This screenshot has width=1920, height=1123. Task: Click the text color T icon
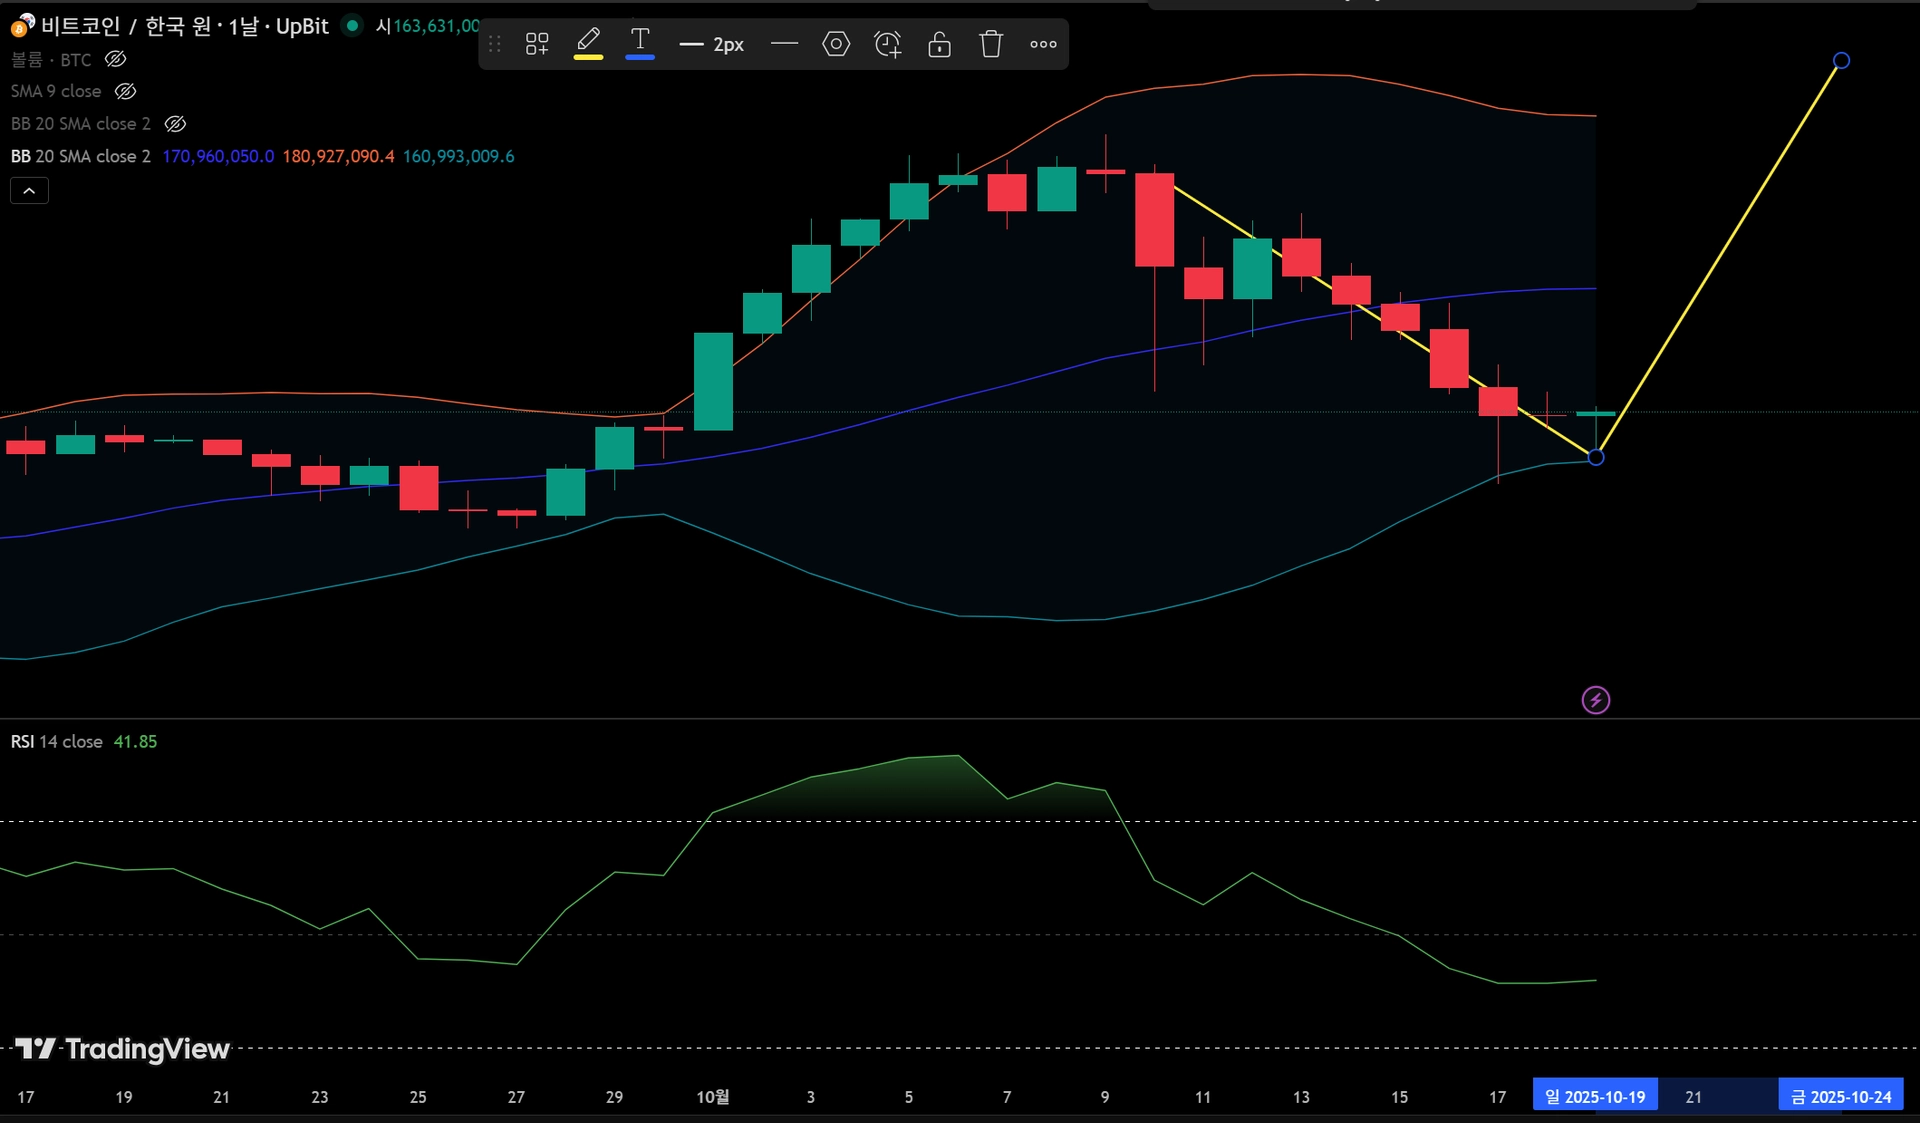click(x=640, y=43)
